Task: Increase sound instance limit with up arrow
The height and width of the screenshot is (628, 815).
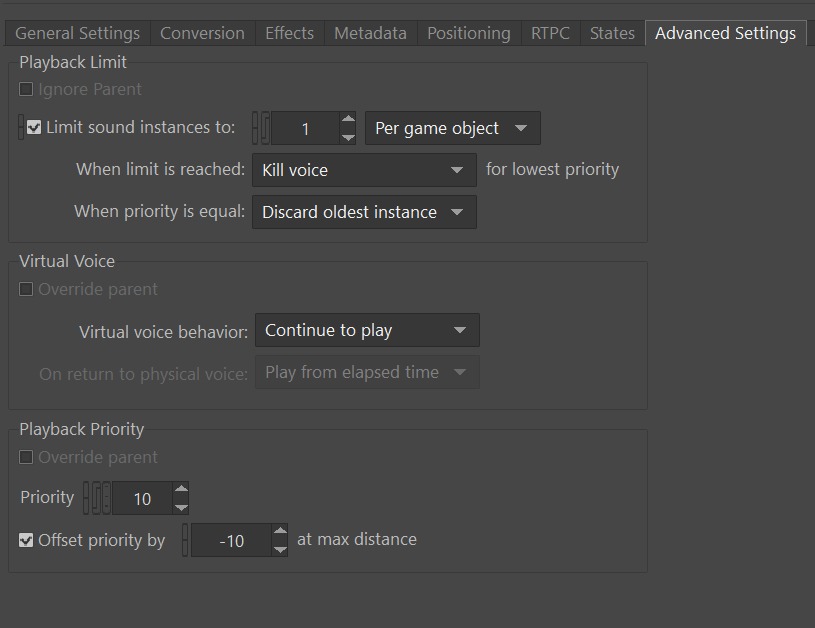Action: (348, 119)
